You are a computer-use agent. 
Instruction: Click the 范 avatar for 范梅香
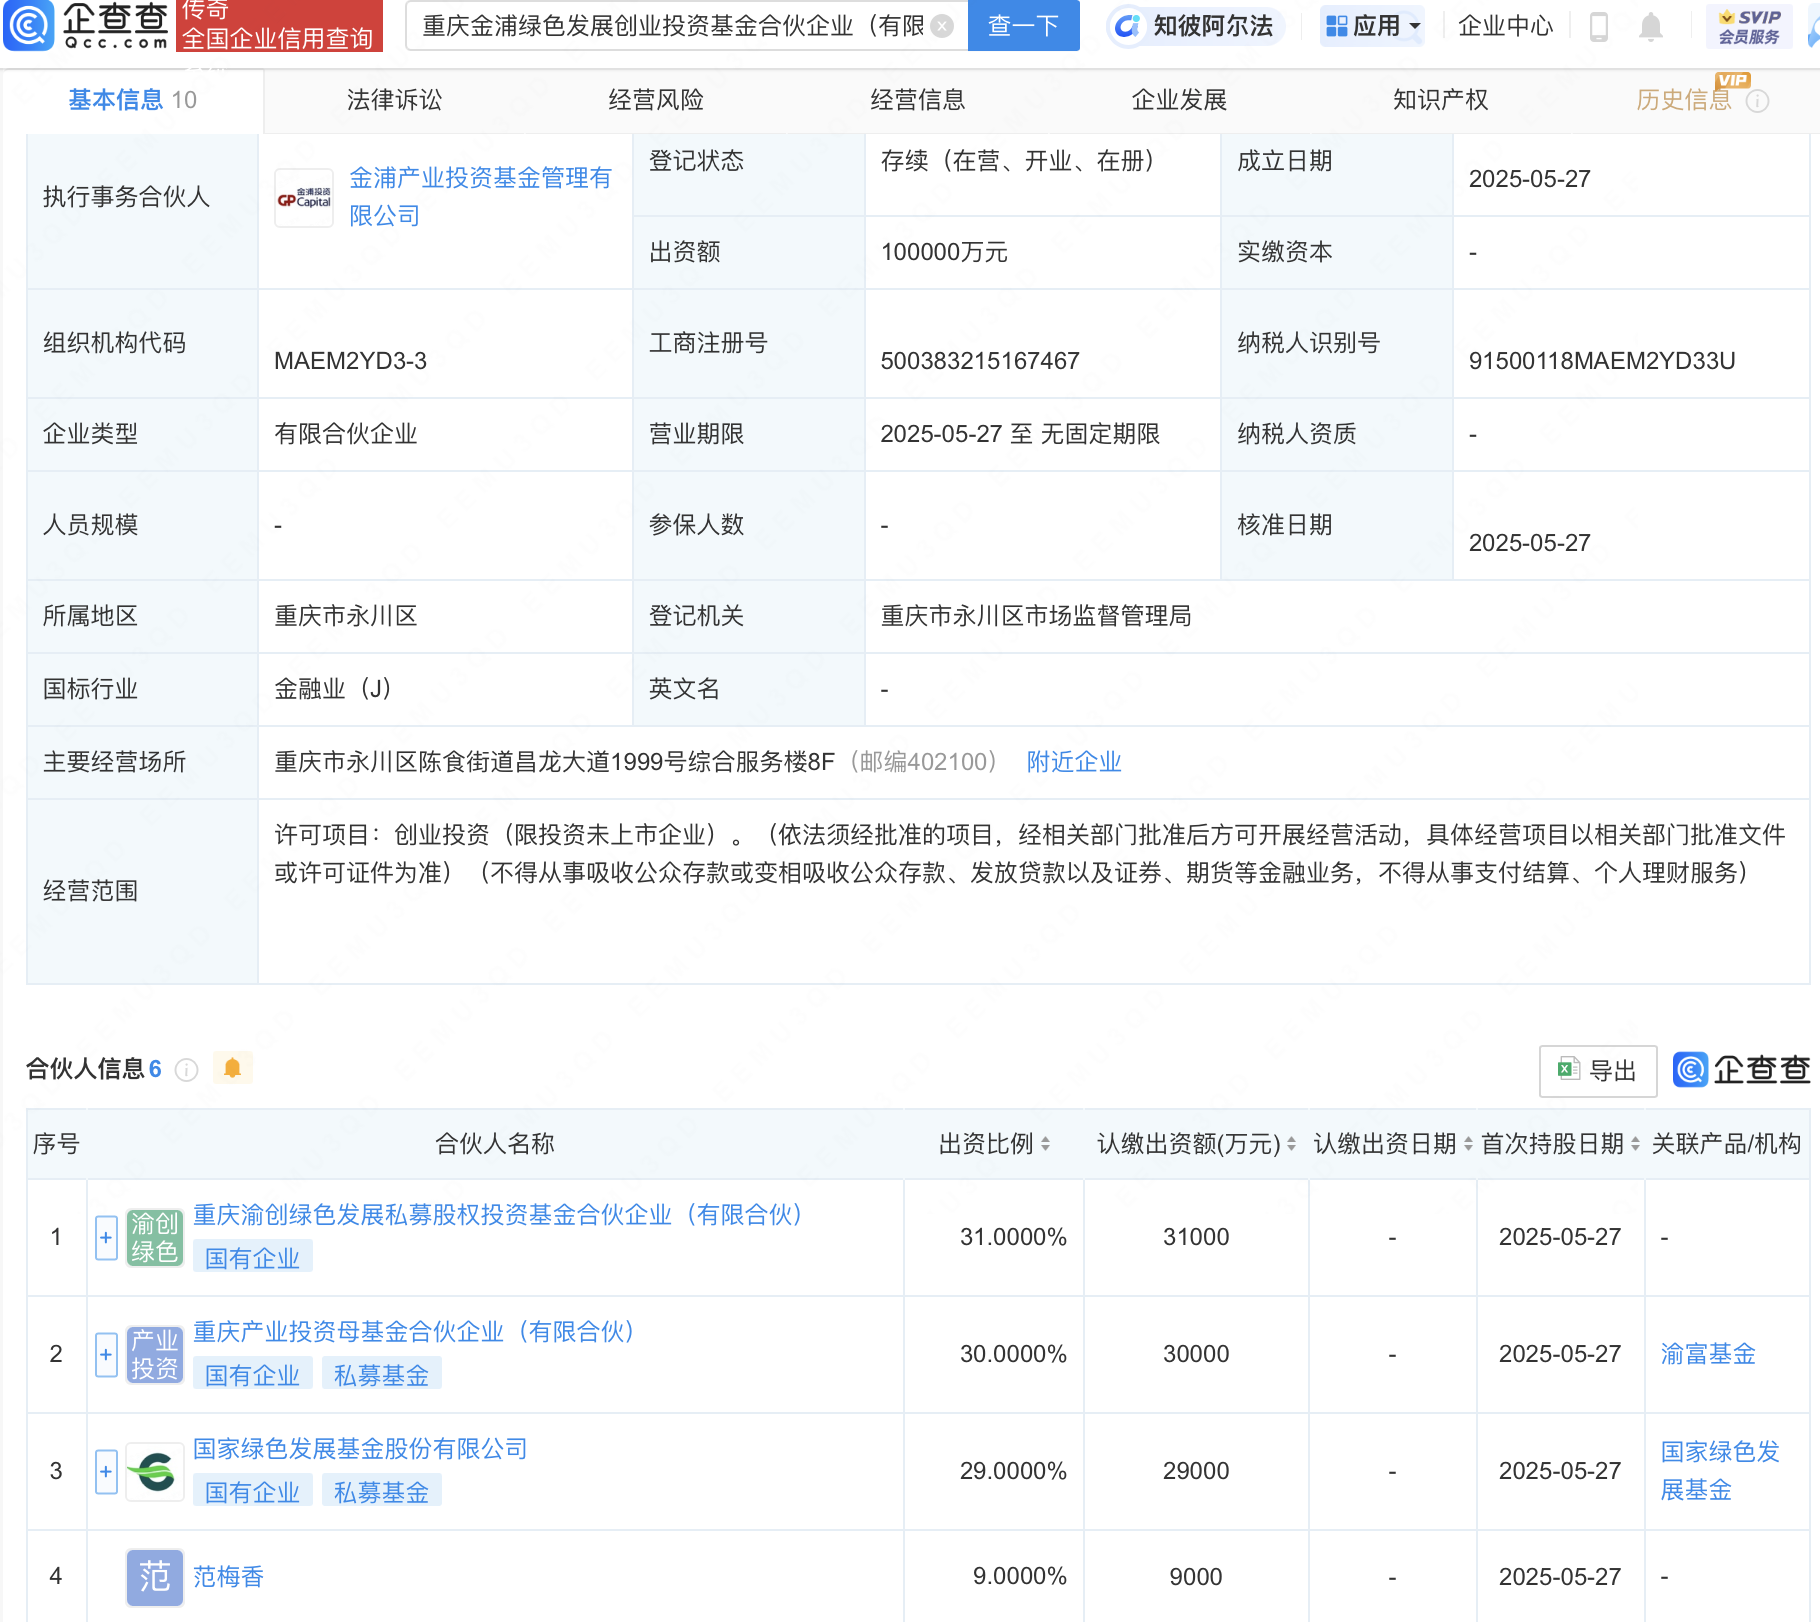pyautogui.click(x=155, y=1577)
